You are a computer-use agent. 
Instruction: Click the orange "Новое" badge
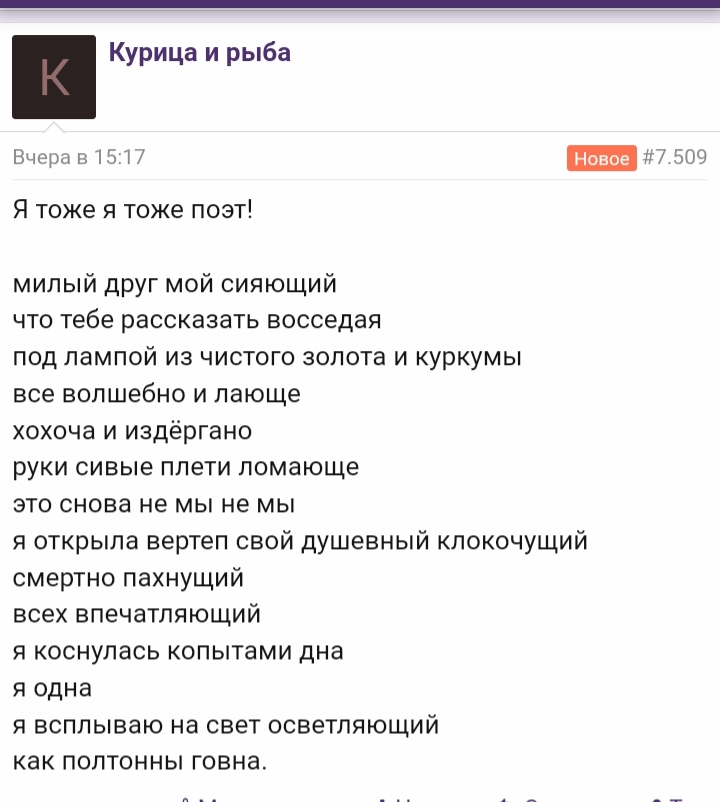coord(601,158)
